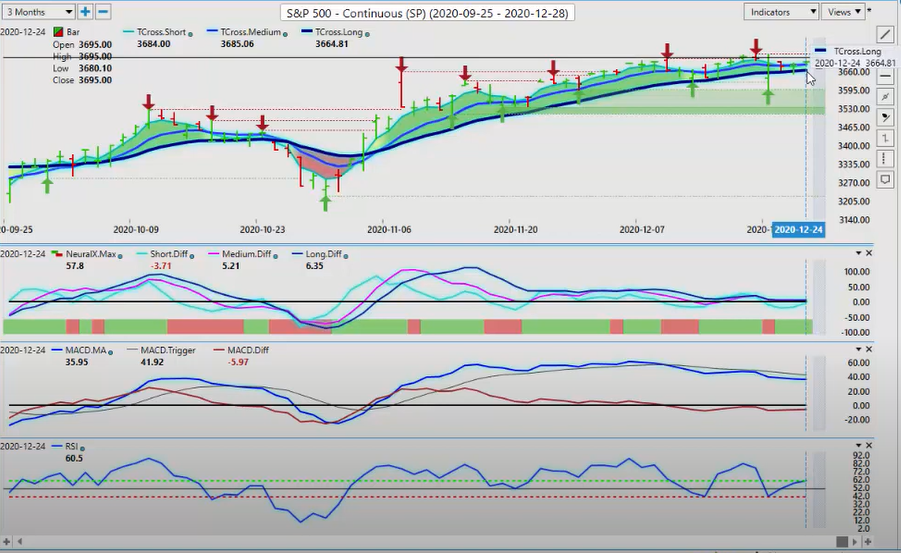Select the horizontal line drawing tool

pyautogui.click(x=885, y=76)
